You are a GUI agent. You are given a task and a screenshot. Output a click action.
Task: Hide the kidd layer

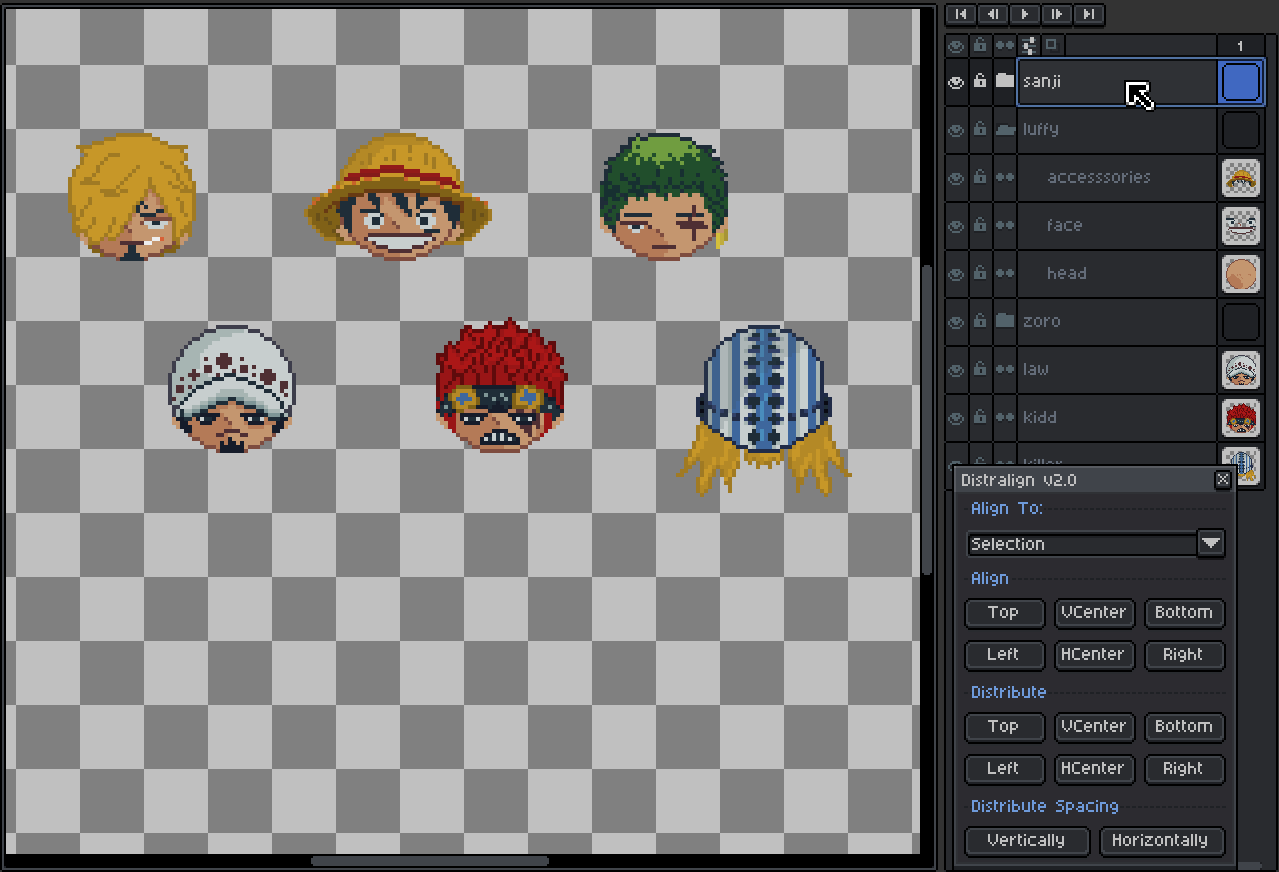click(x=956, y=417)
